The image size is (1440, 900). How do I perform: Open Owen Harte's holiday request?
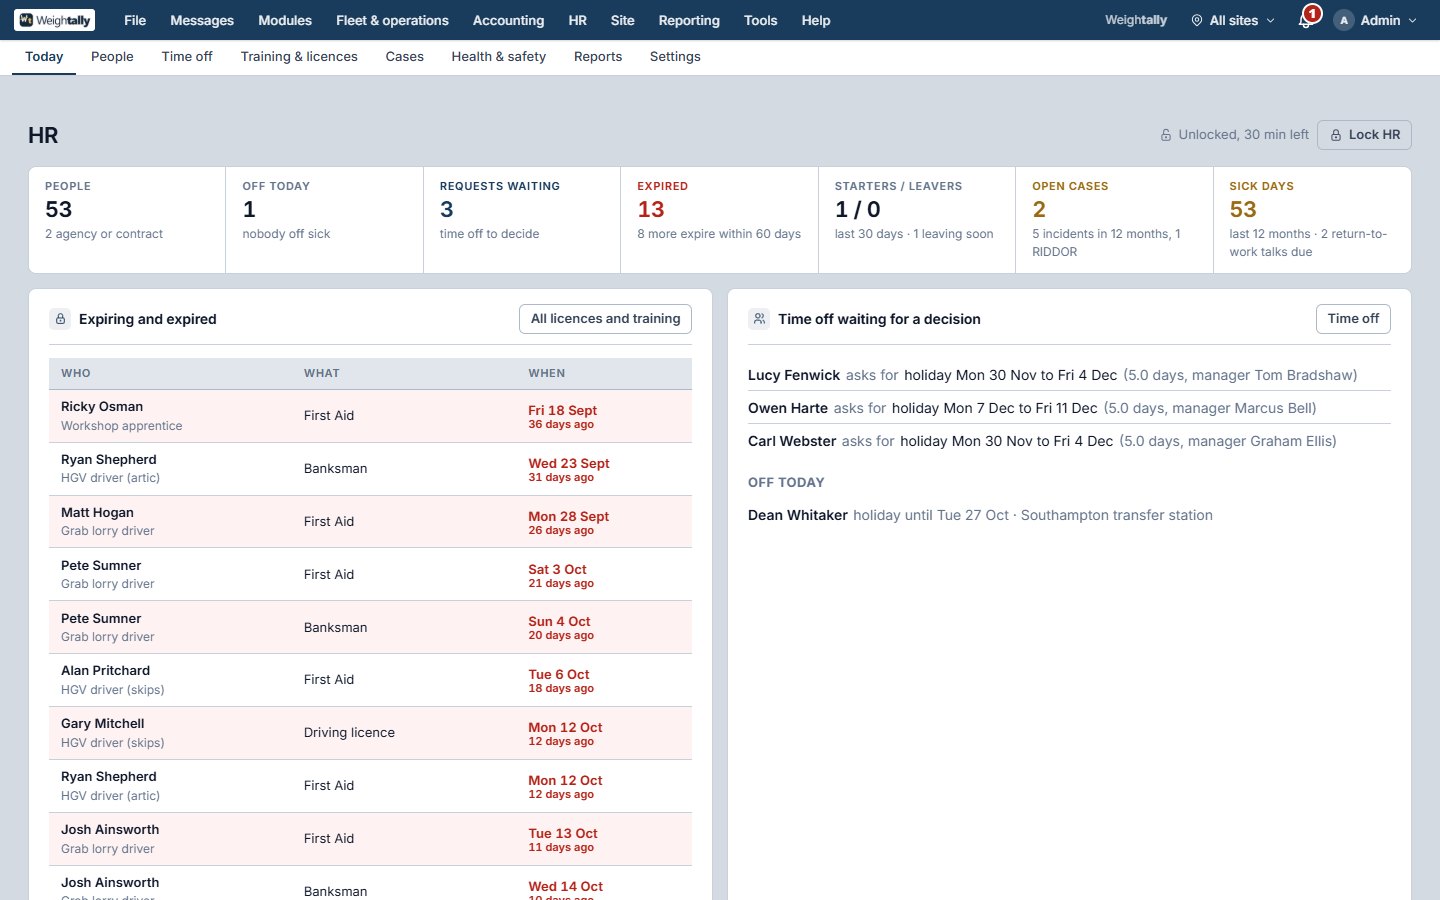[1069, 408]
